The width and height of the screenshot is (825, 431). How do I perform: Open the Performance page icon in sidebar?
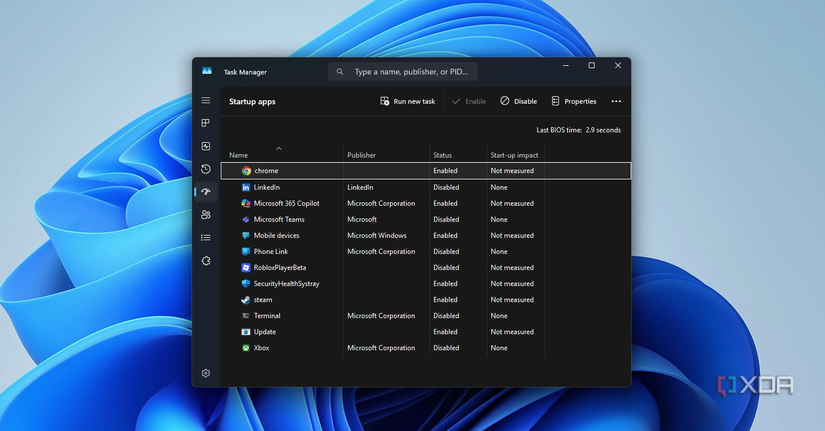(x=206, y=146)
